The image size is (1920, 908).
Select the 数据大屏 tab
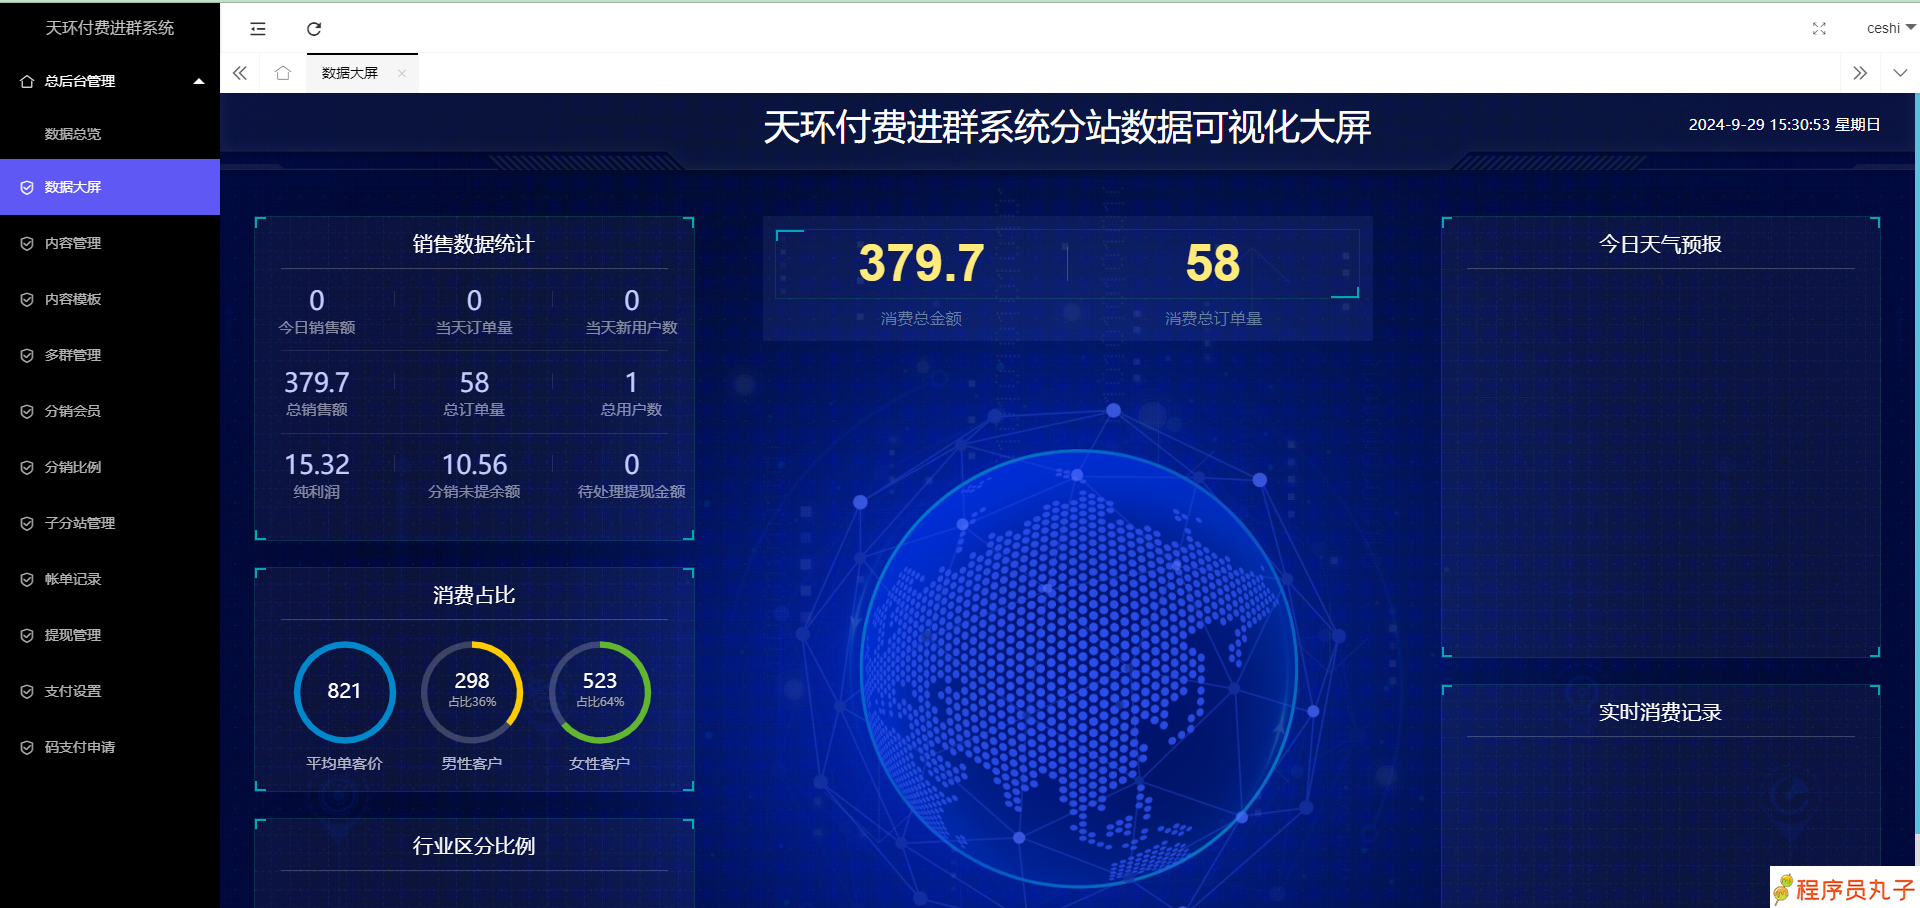pyautogui.click(x=350, y=73)
